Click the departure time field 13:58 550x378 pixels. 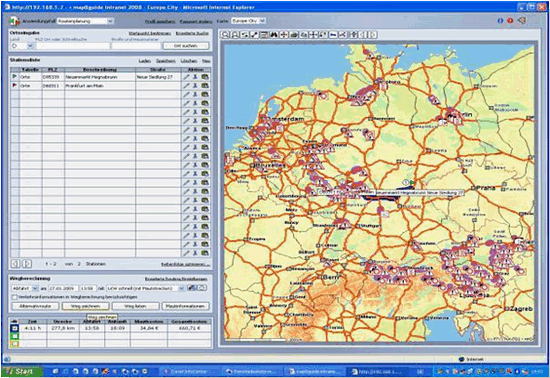coord(88,288)
